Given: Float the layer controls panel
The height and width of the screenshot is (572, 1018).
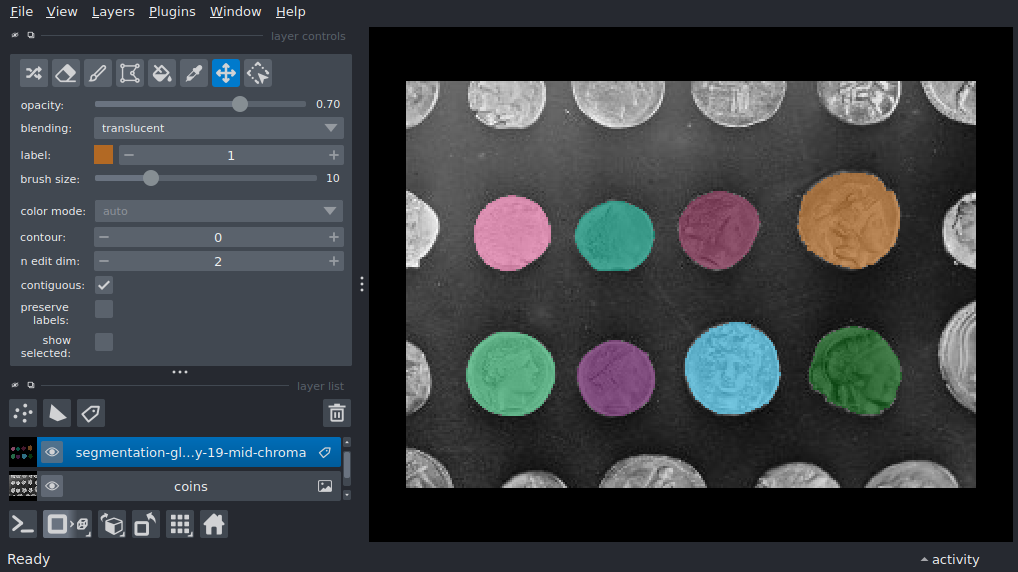Looking at the screenshot, I should click(x=31, y=35).
